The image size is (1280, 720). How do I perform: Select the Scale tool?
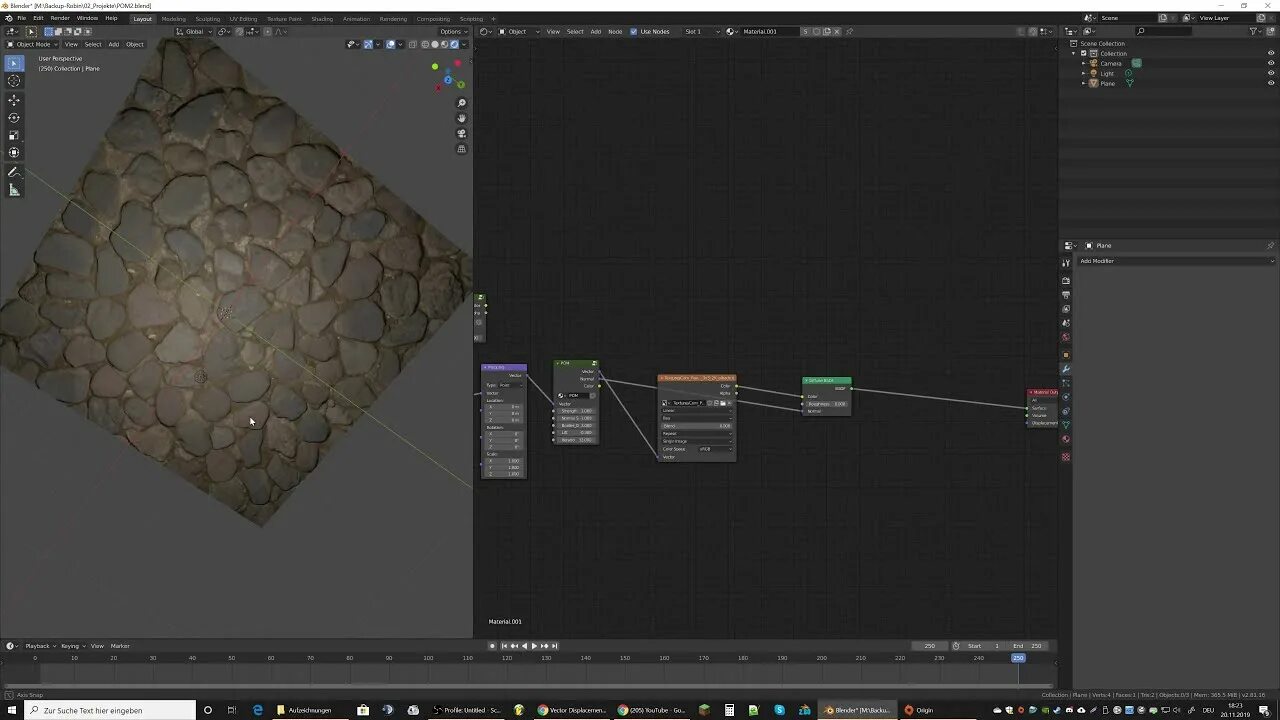pyautogui.click(x=14, y=135)
